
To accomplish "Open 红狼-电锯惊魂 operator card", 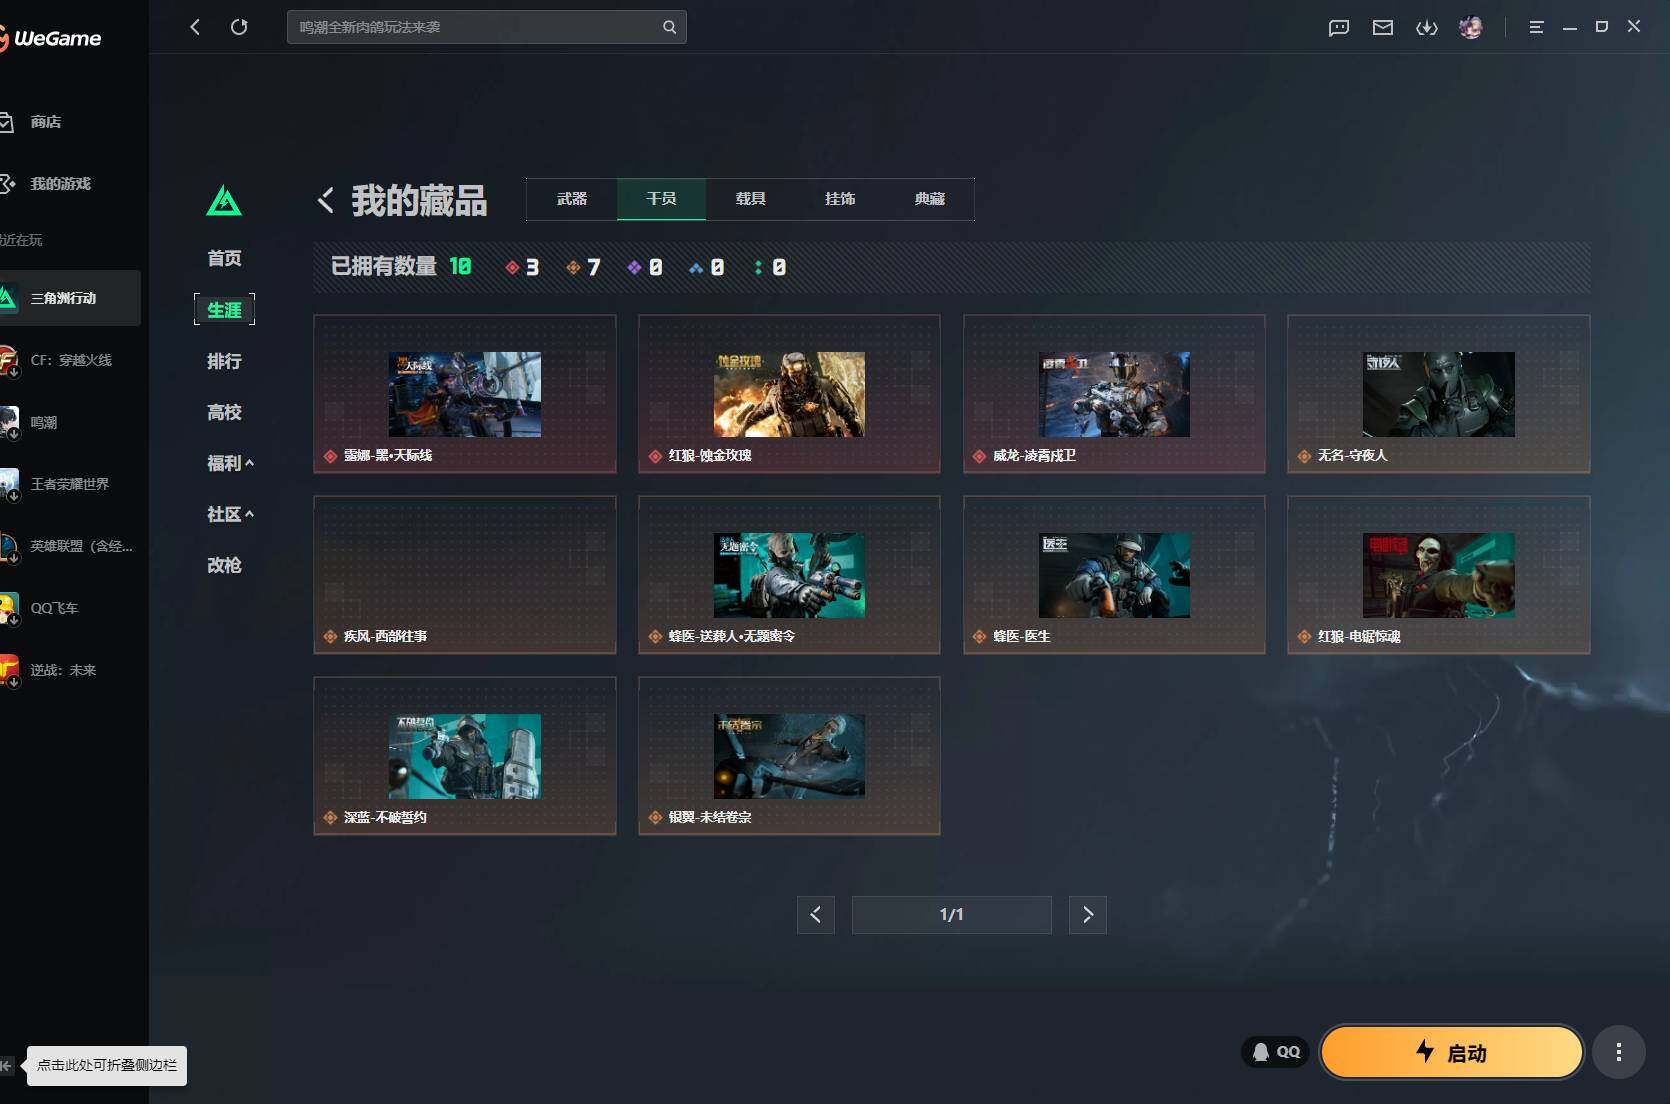I will [1439, 575].
